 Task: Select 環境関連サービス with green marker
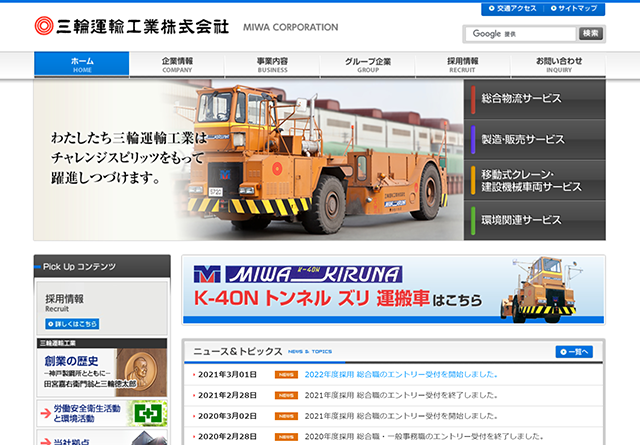click(535, 220)
